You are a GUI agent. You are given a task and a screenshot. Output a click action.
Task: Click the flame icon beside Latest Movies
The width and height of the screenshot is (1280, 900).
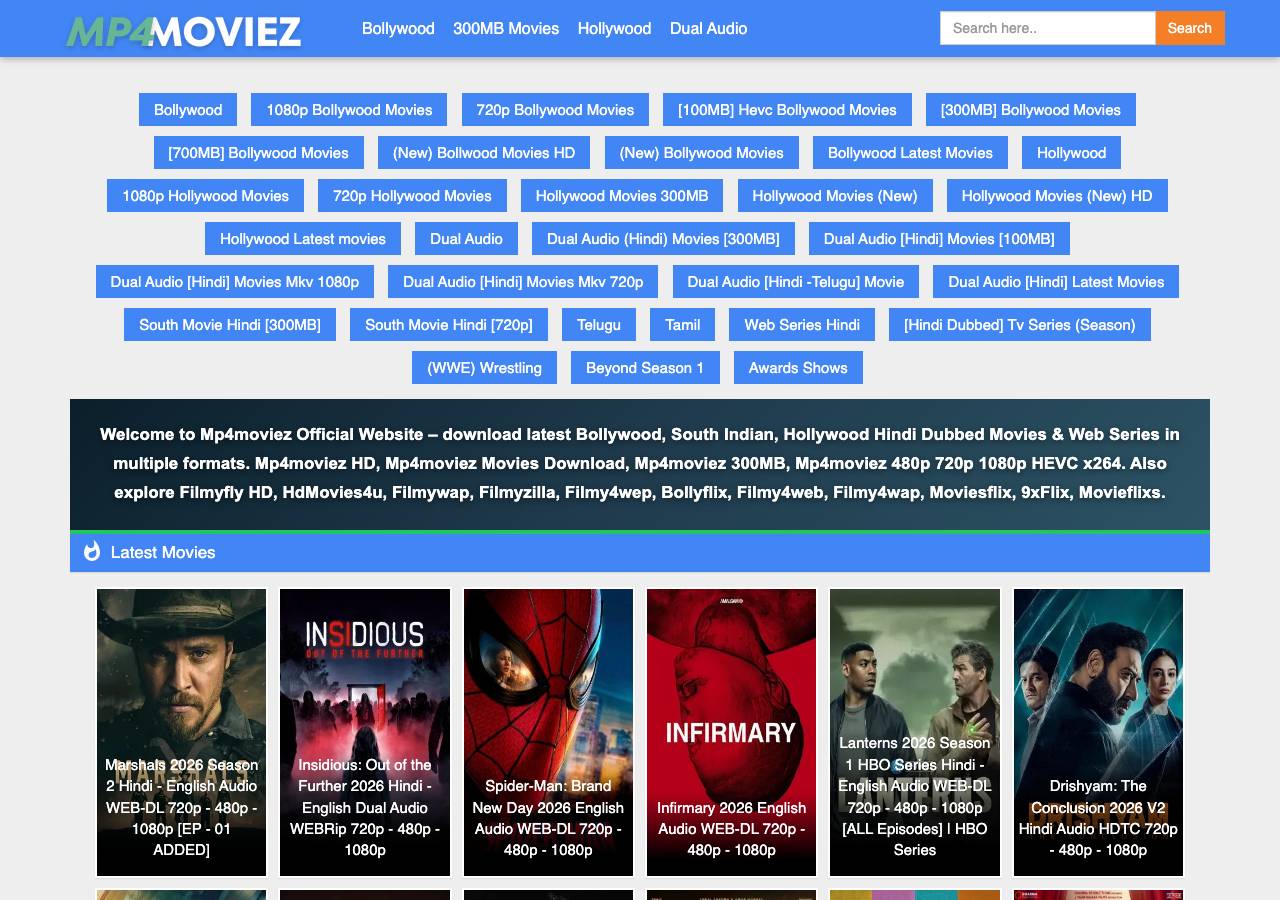[x=92, y=551]
